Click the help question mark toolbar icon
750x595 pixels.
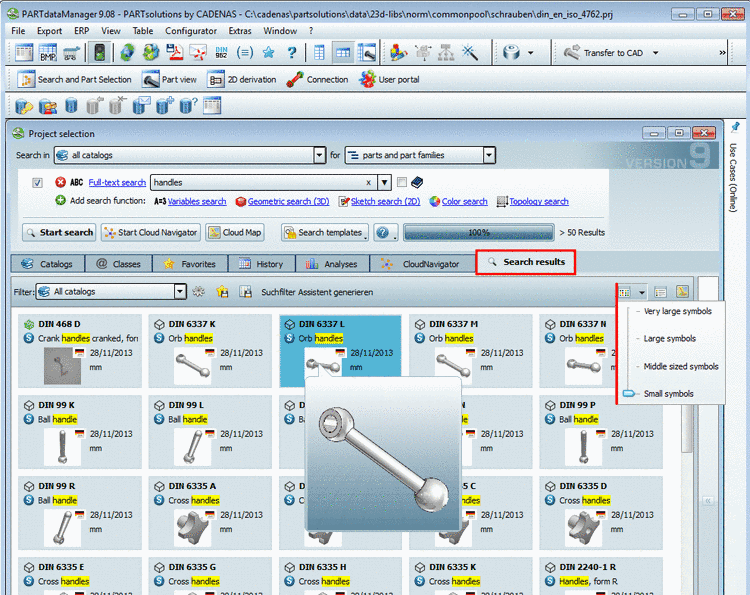[x=292, y=53]
